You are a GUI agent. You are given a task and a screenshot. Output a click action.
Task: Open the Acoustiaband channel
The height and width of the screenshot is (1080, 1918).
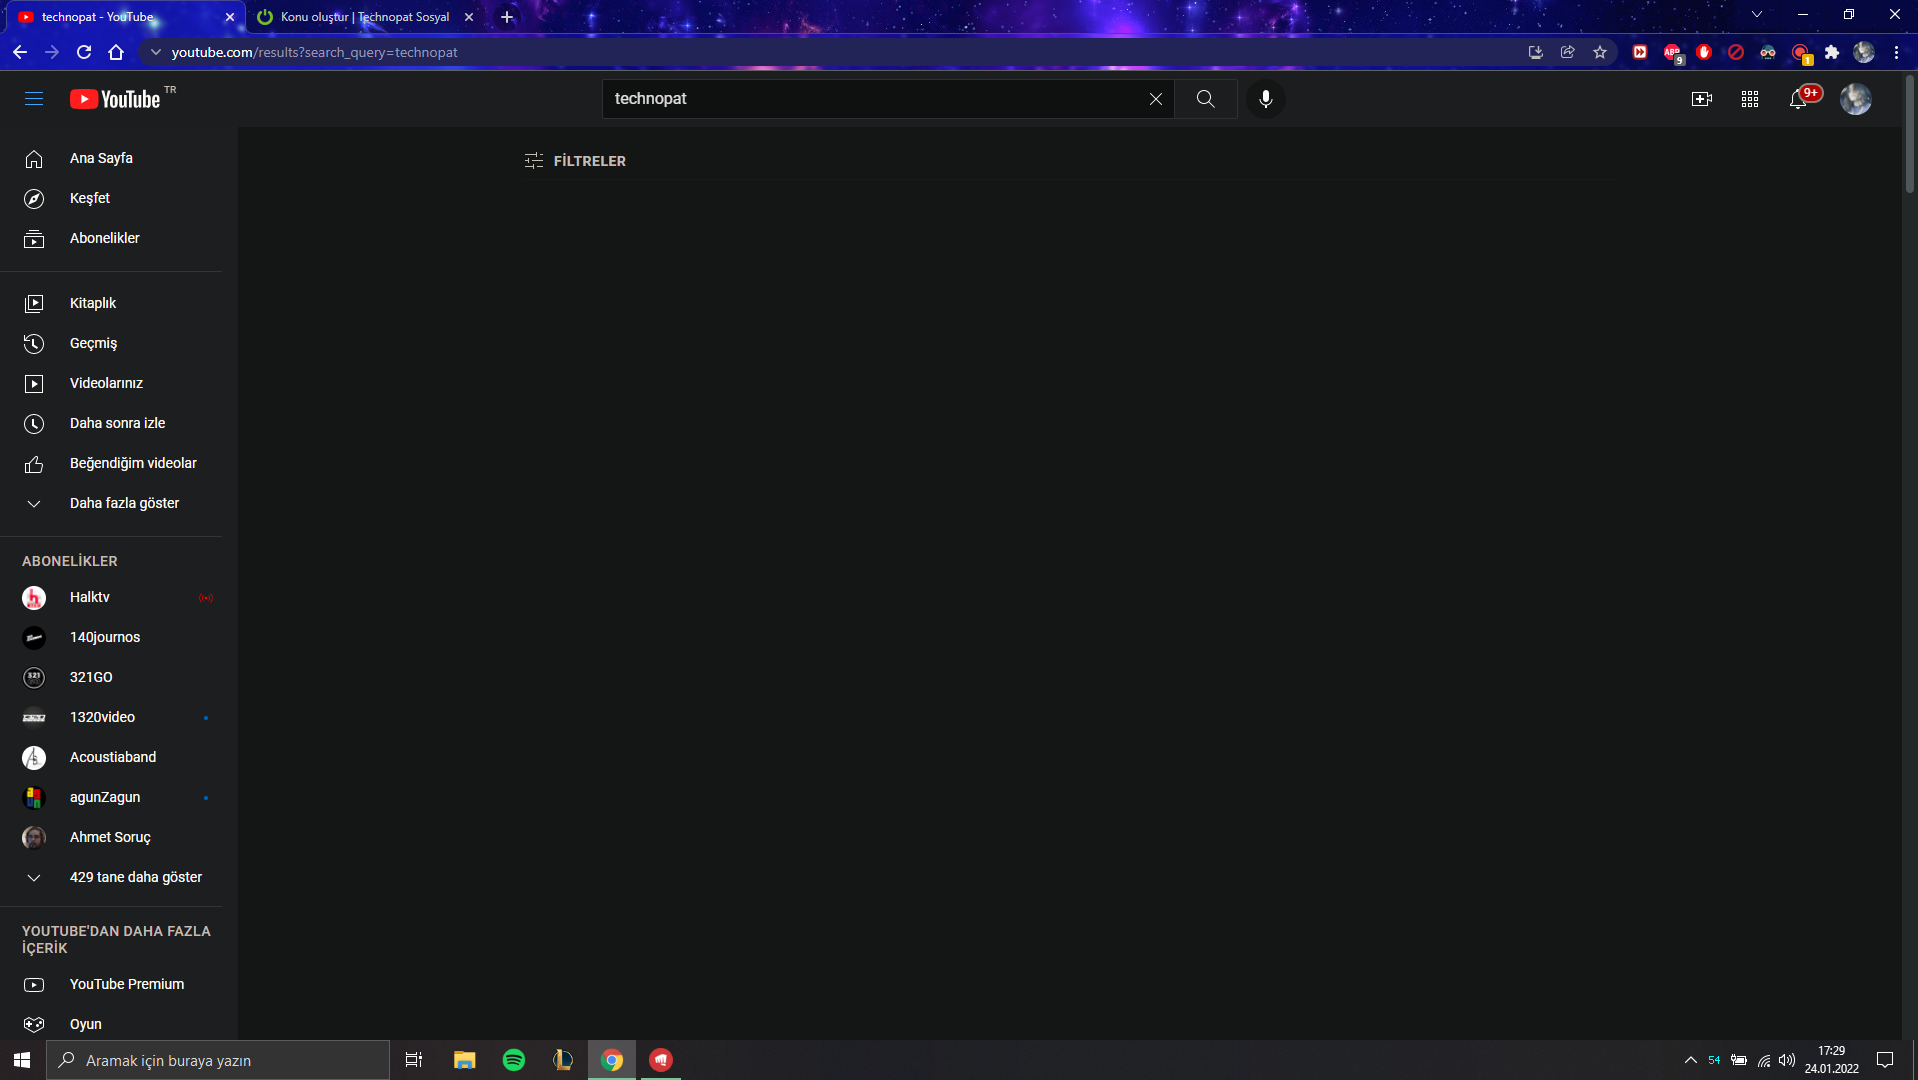click(111, 757)
